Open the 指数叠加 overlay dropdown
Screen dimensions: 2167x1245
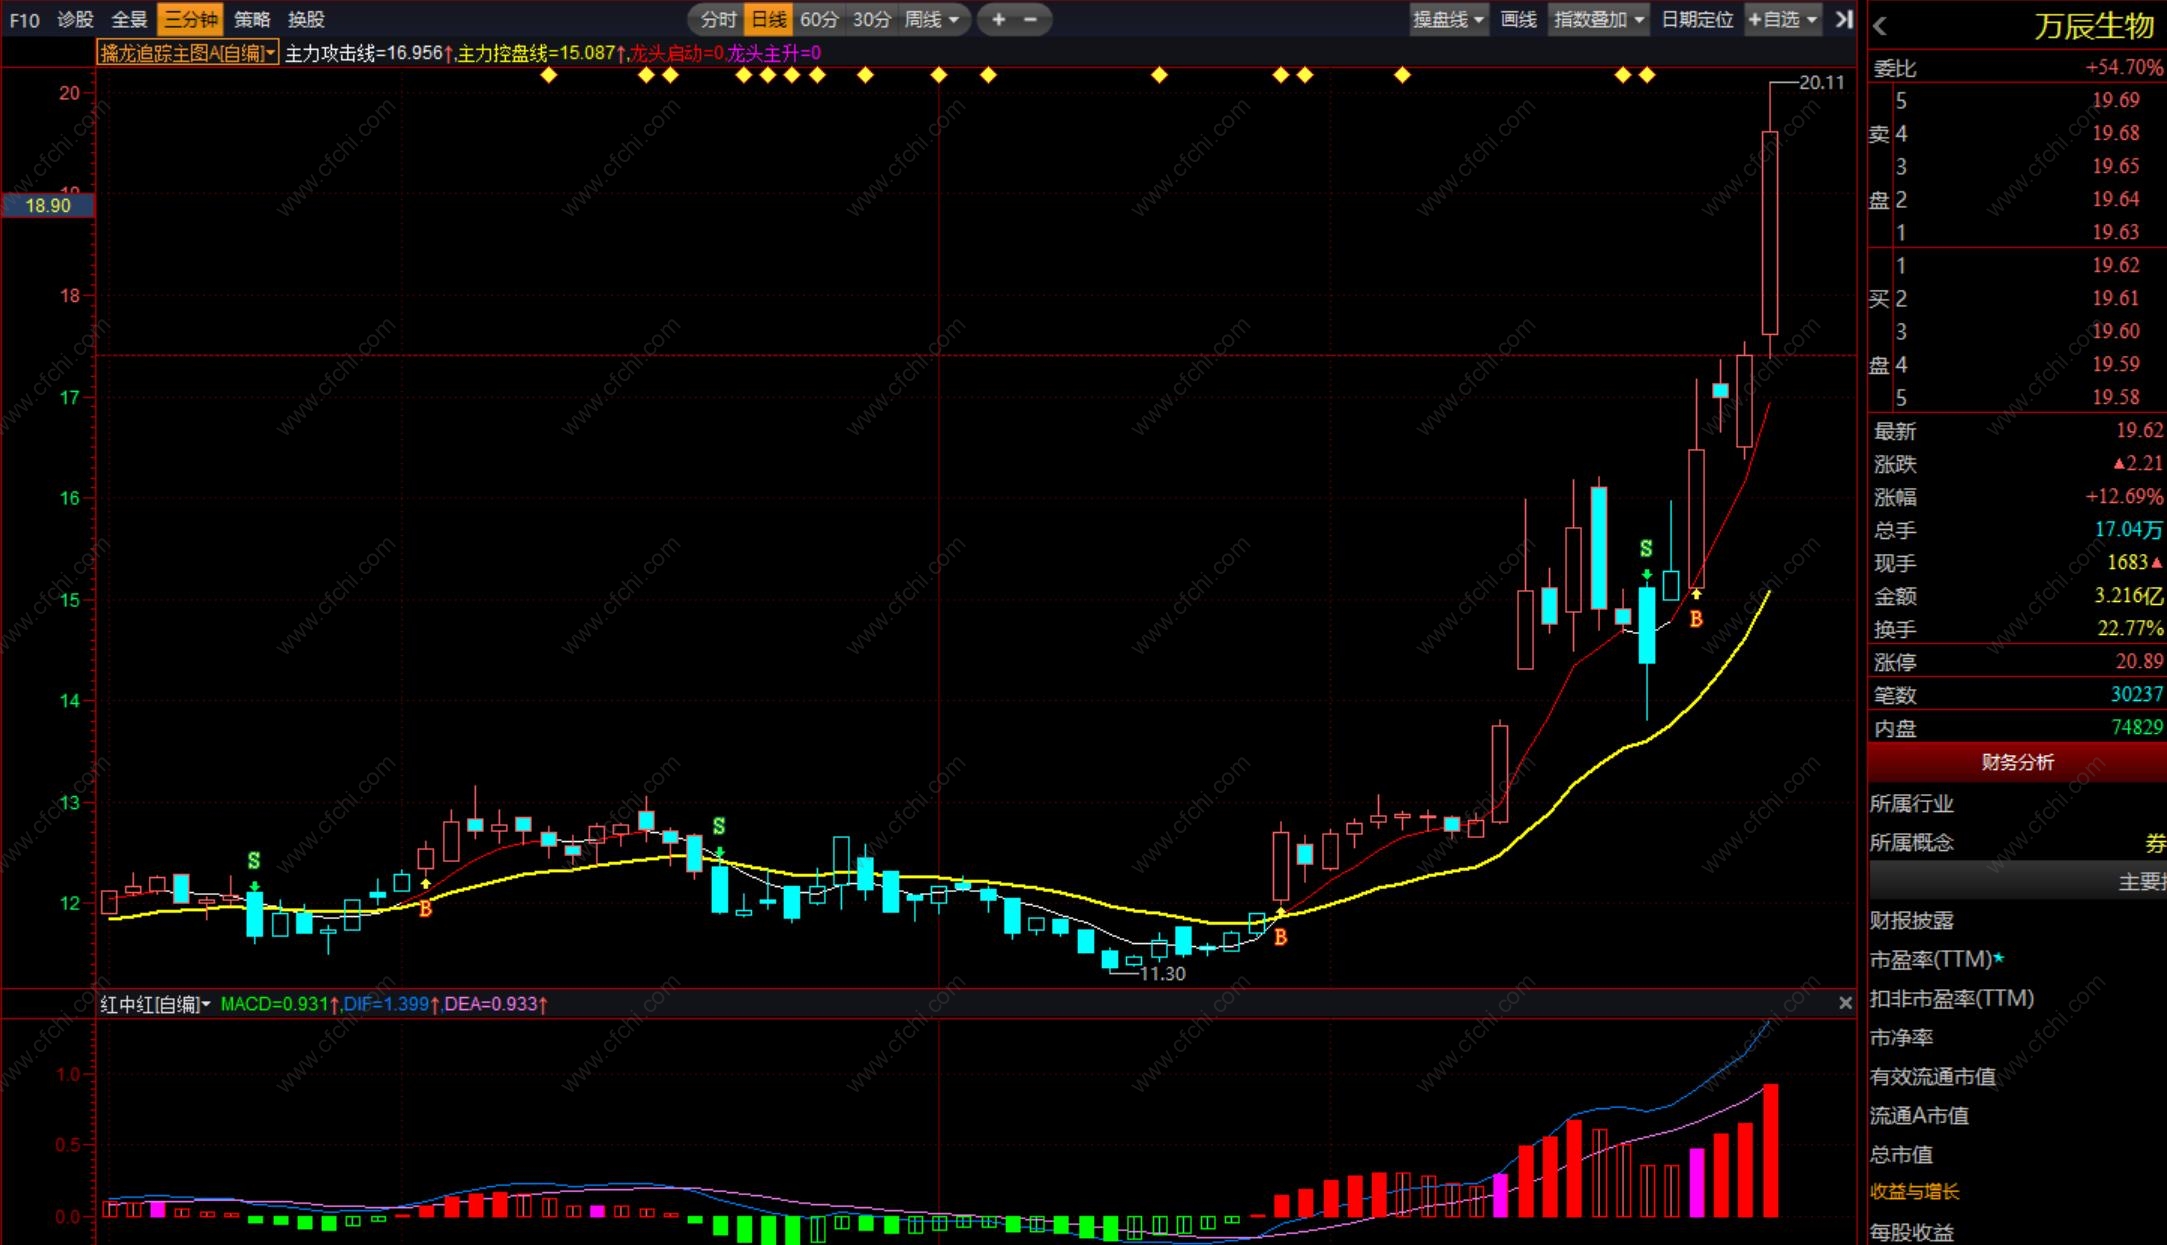pos(1598,19)
